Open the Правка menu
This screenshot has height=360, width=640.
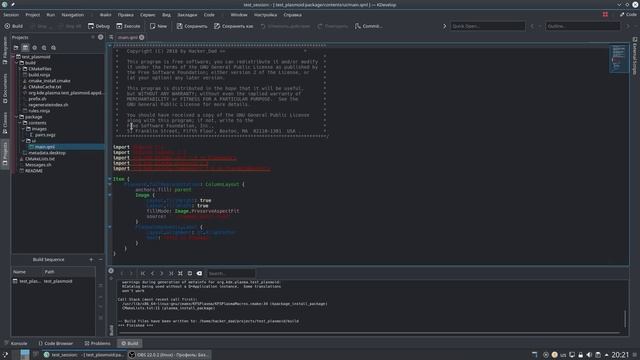point(126,15)
